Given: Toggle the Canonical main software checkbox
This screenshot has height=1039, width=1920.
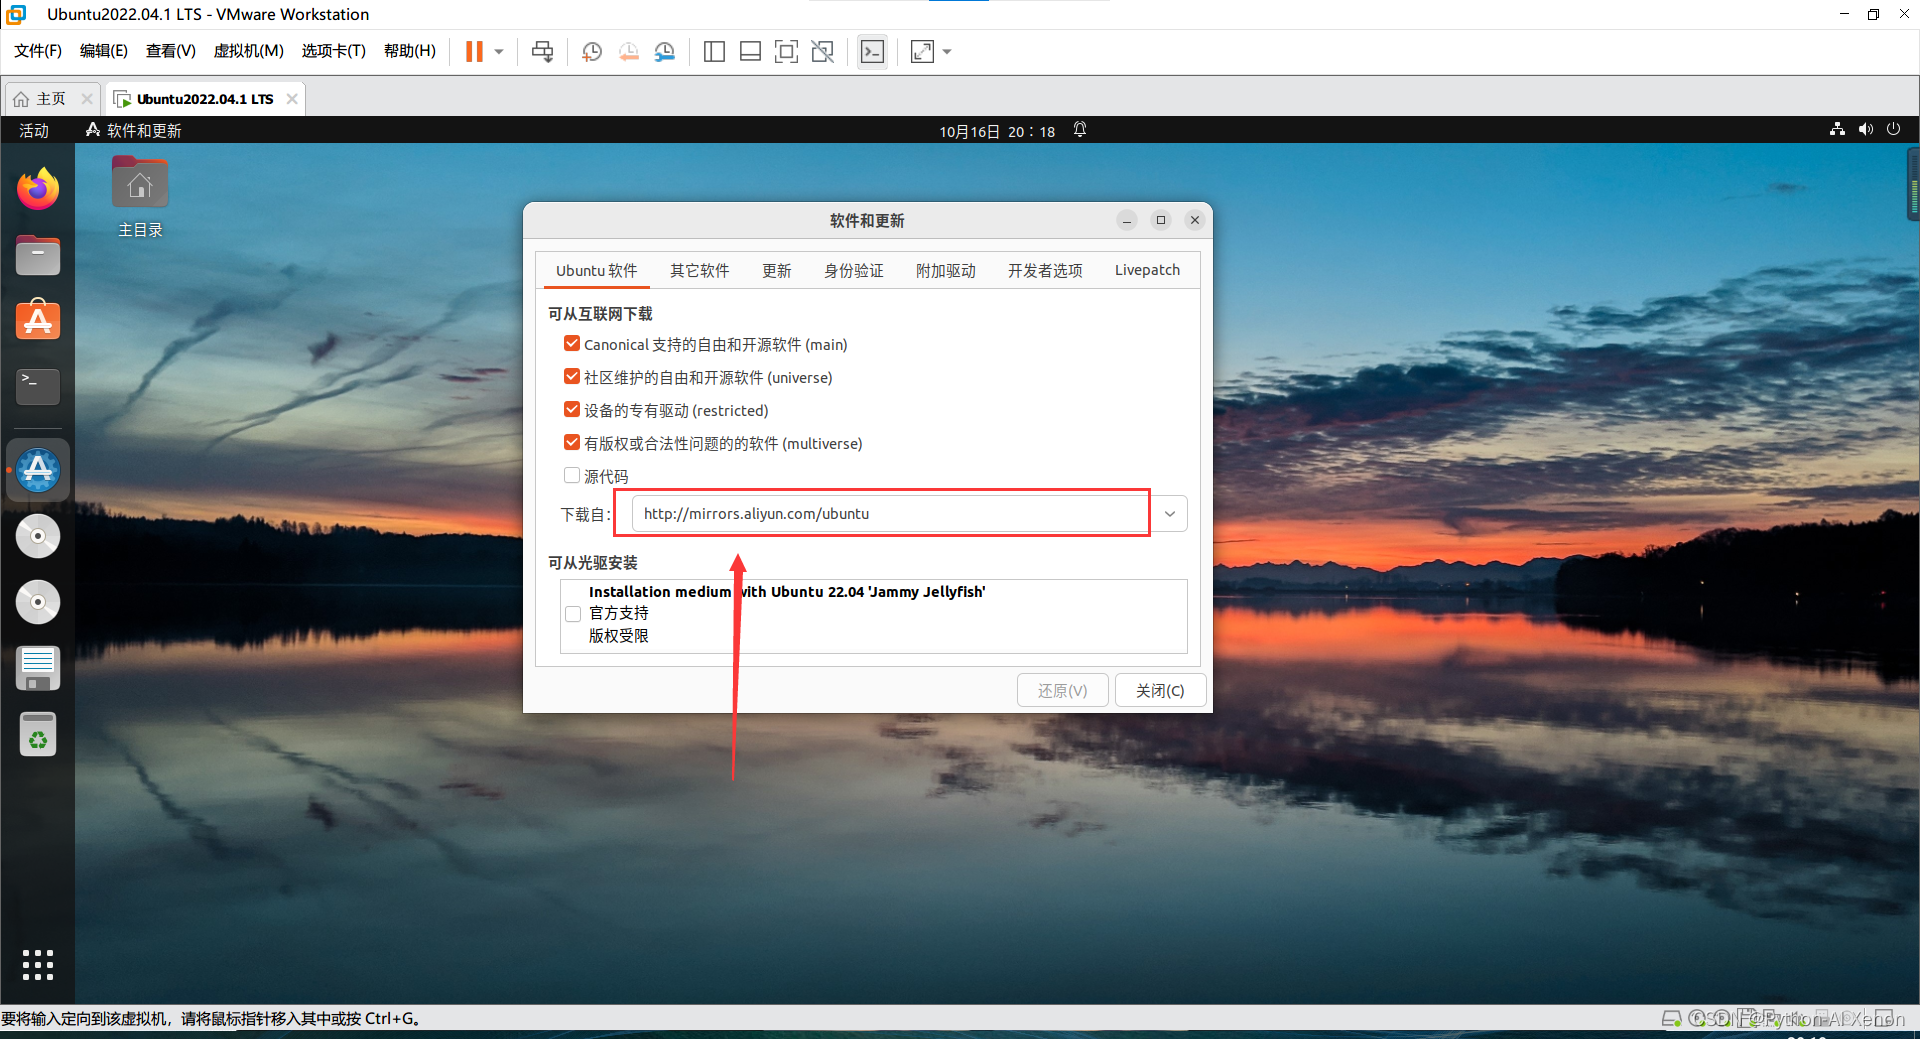Looking at the screenshot, I should click(572, 344).
